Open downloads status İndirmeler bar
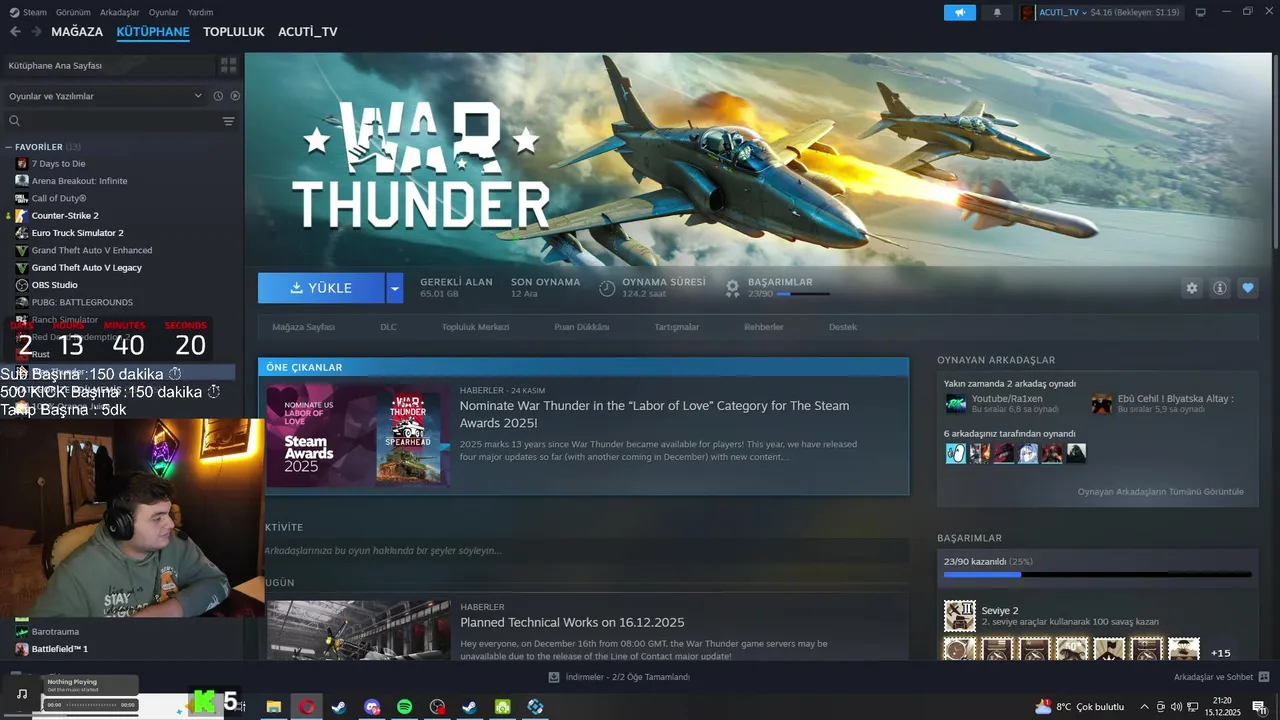The height and width of the screenshot is (720, 1280). tap(619, 677)
